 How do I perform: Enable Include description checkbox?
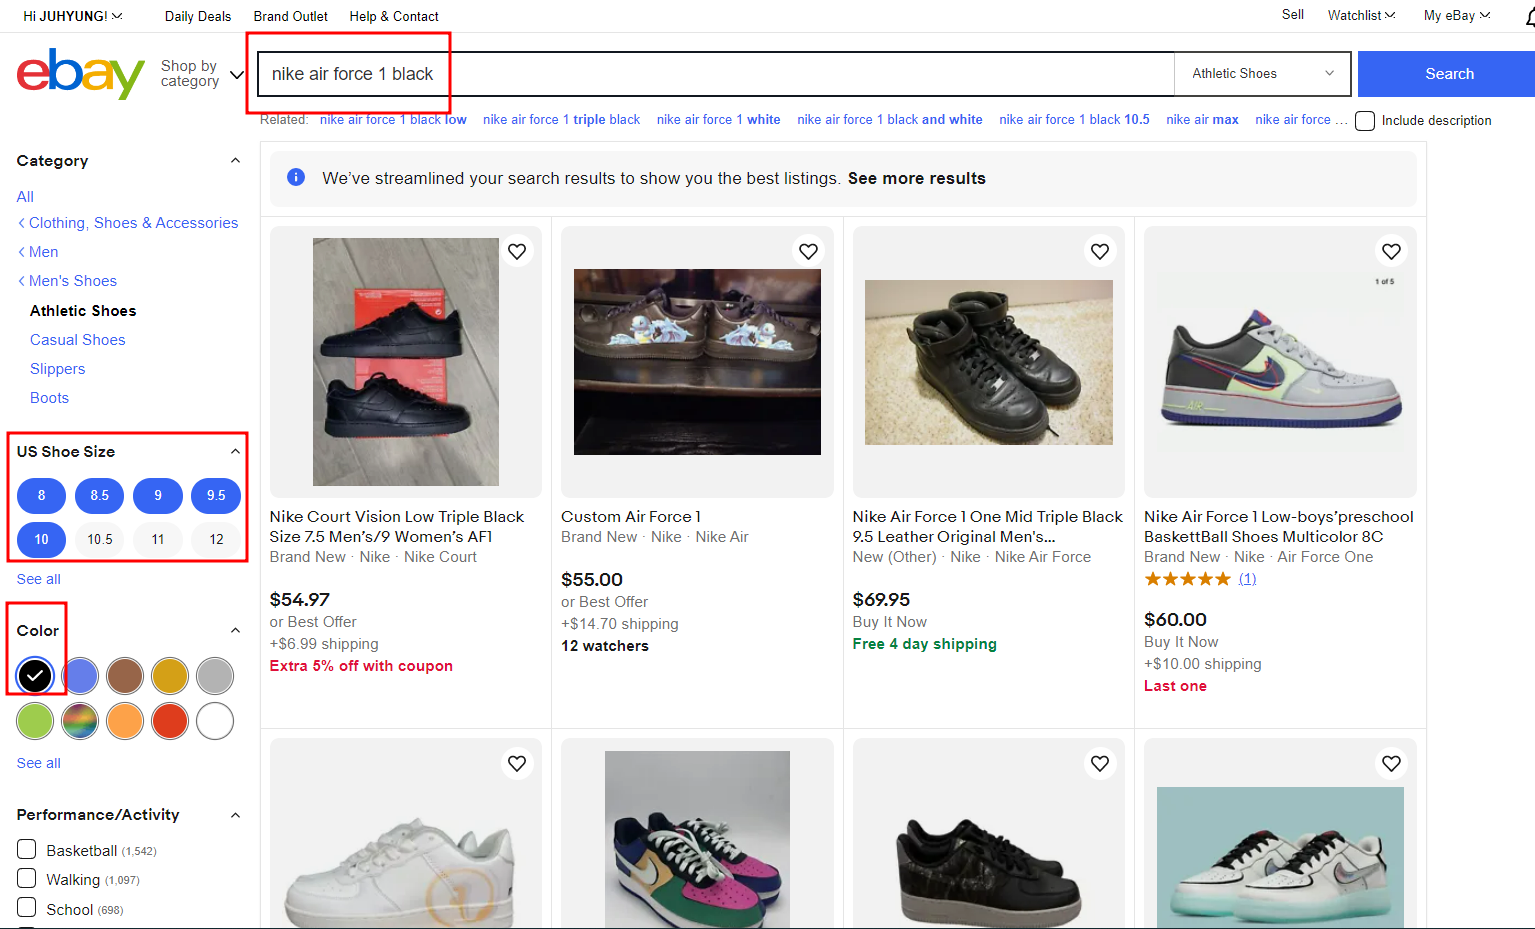pyautogui.click(x=1365, y=121)
